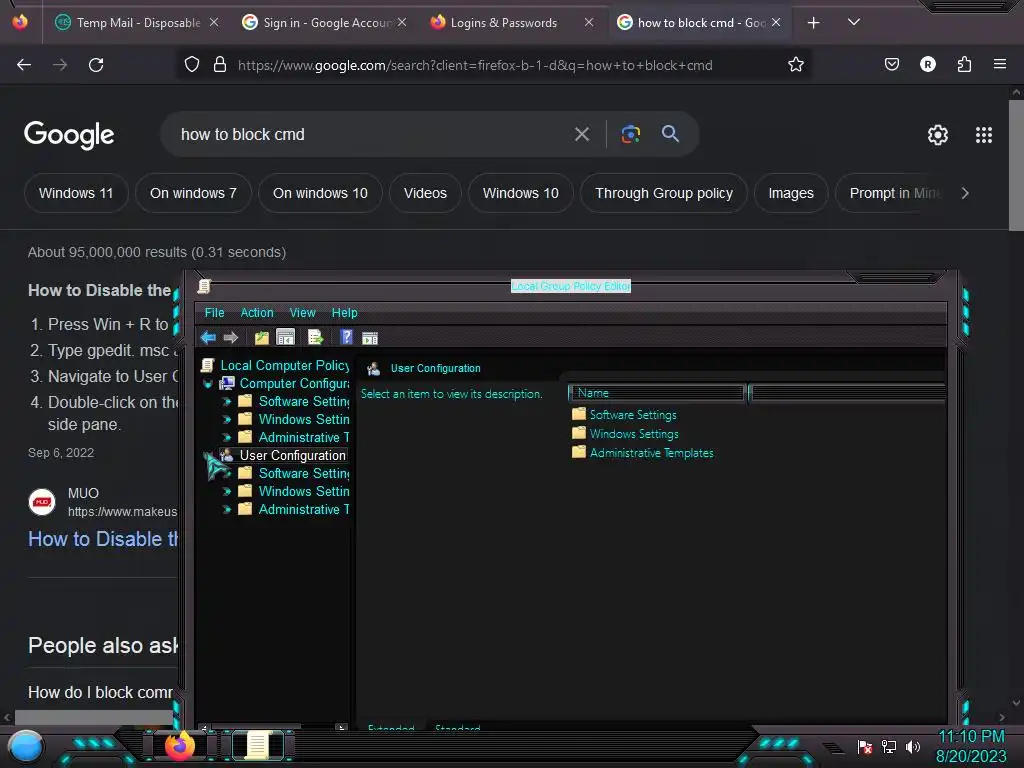Image resolution: width=1024 pixels, height=768 pixels.
Task: Select the User Configuration tree node
Action: coord(292,455)
